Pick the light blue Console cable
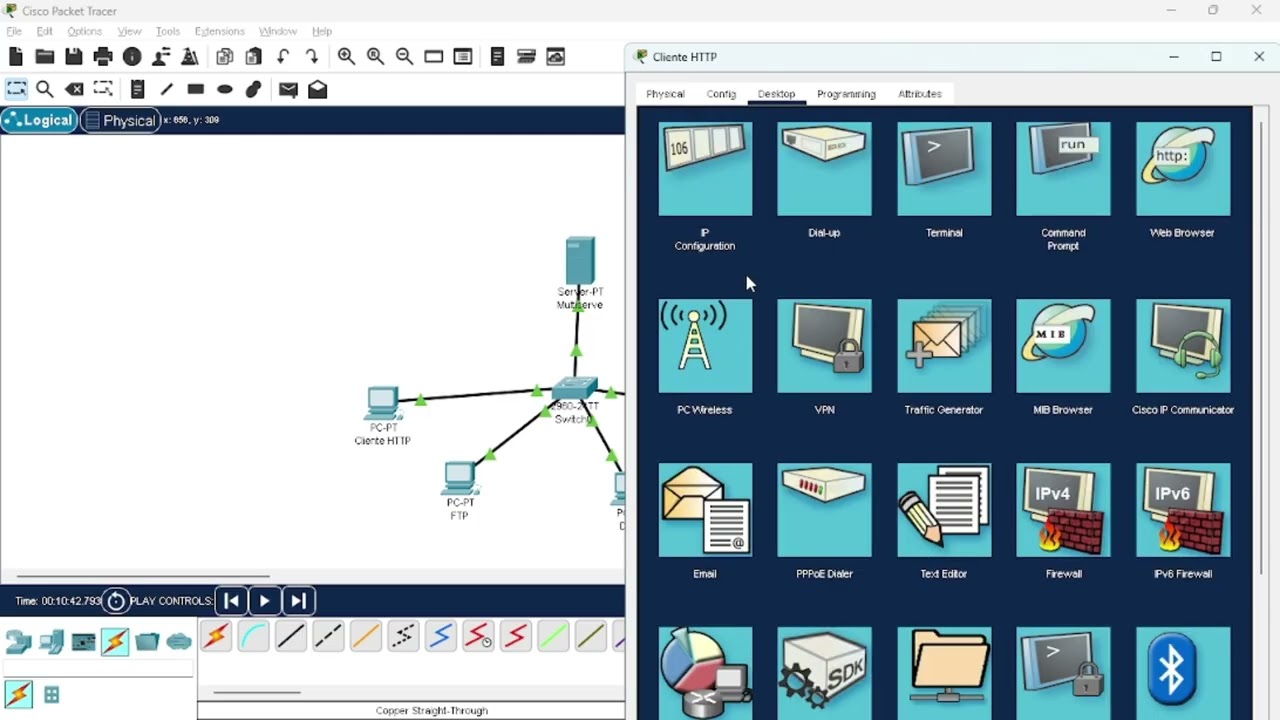Image resolution: width=1280 pixels, height=720 pixels. (x=253, y=636)
